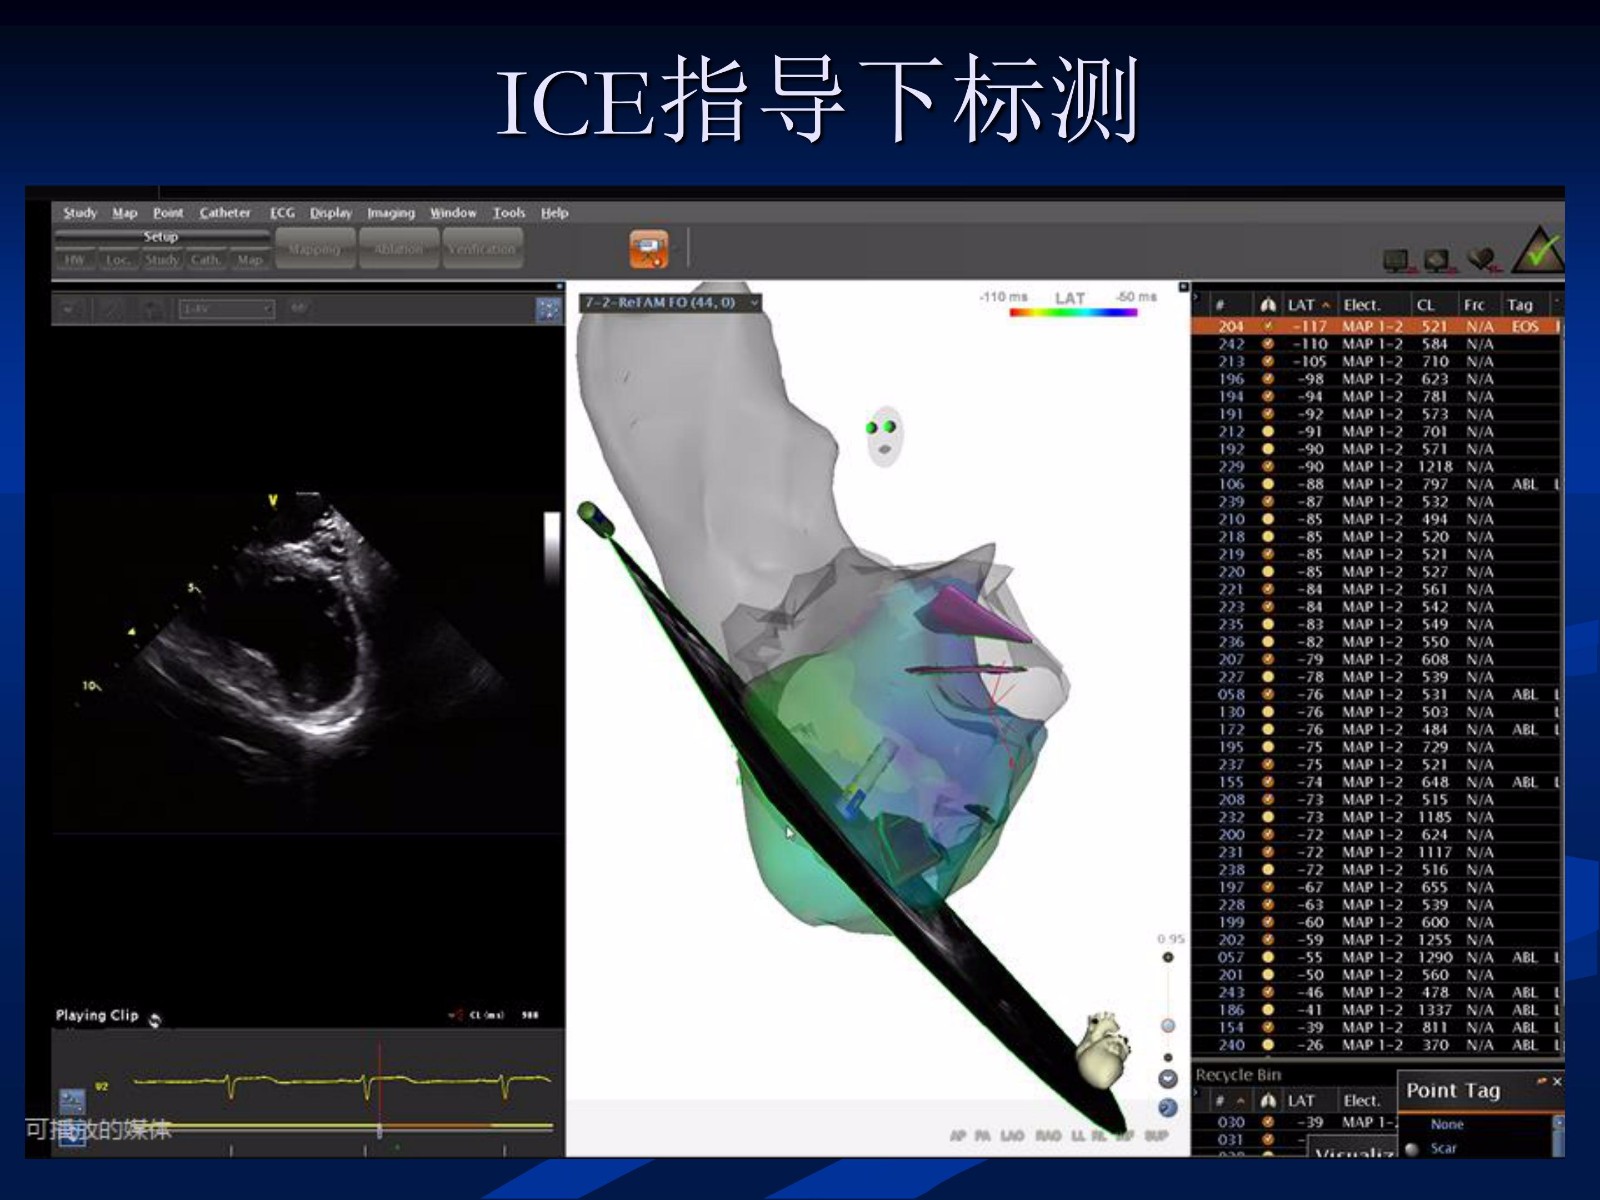Image resolution: width=1600 pixels, height=1200 pixels.
Task: Select the Map setup sub-button
Action: [x=250, y=260]
